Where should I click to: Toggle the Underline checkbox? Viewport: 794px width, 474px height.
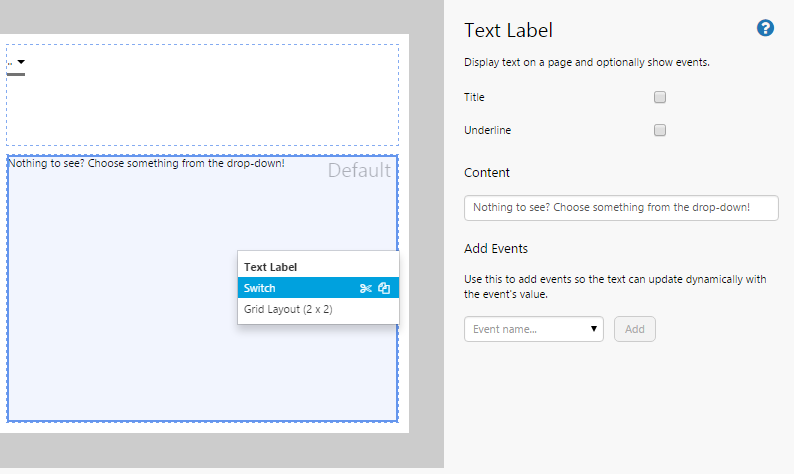pos(660,130)
